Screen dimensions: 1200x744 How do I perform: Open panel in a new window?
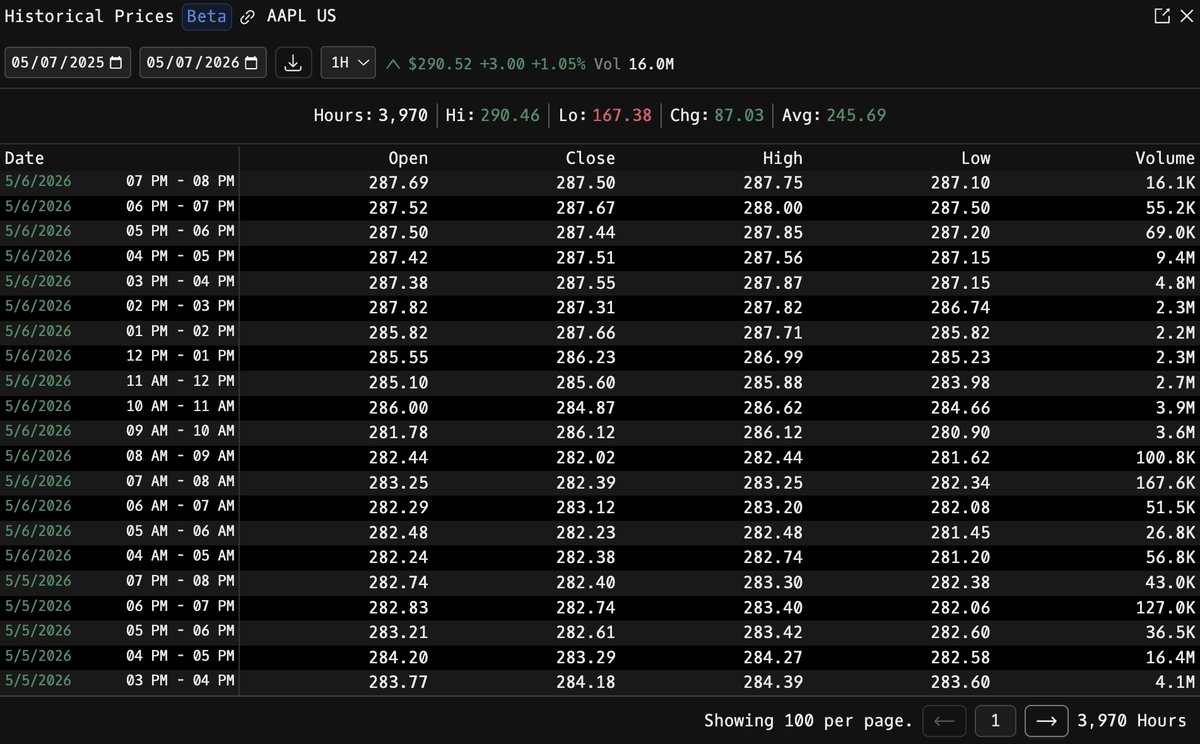1161,17
